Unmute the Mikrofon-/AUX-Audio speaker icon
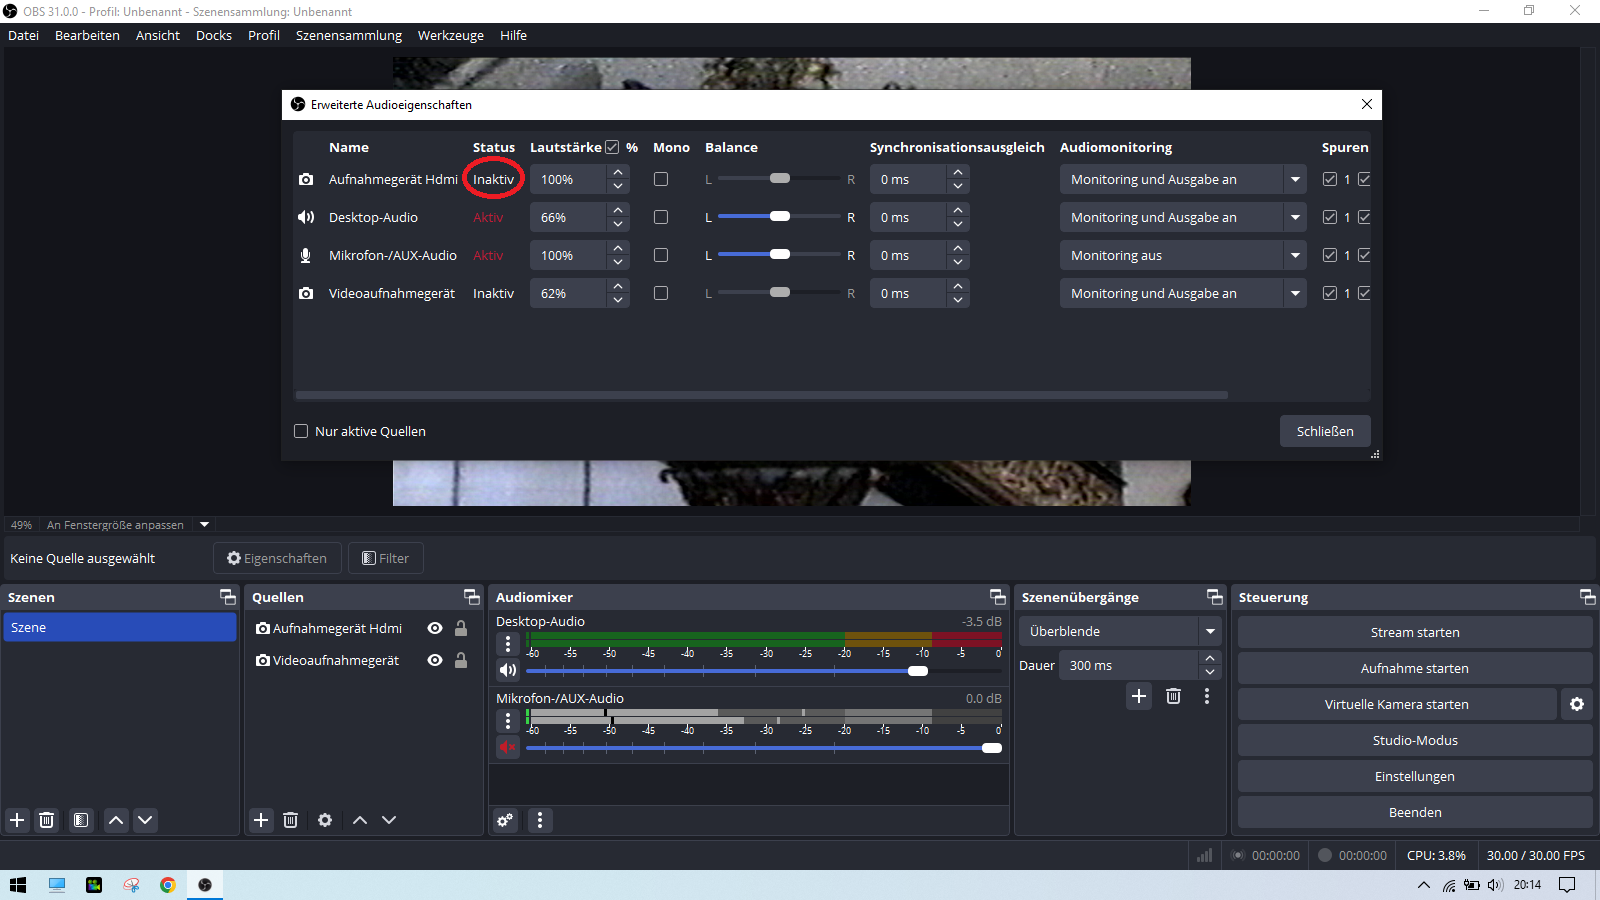Viewport: 1600px width, 900px height. 508,747
